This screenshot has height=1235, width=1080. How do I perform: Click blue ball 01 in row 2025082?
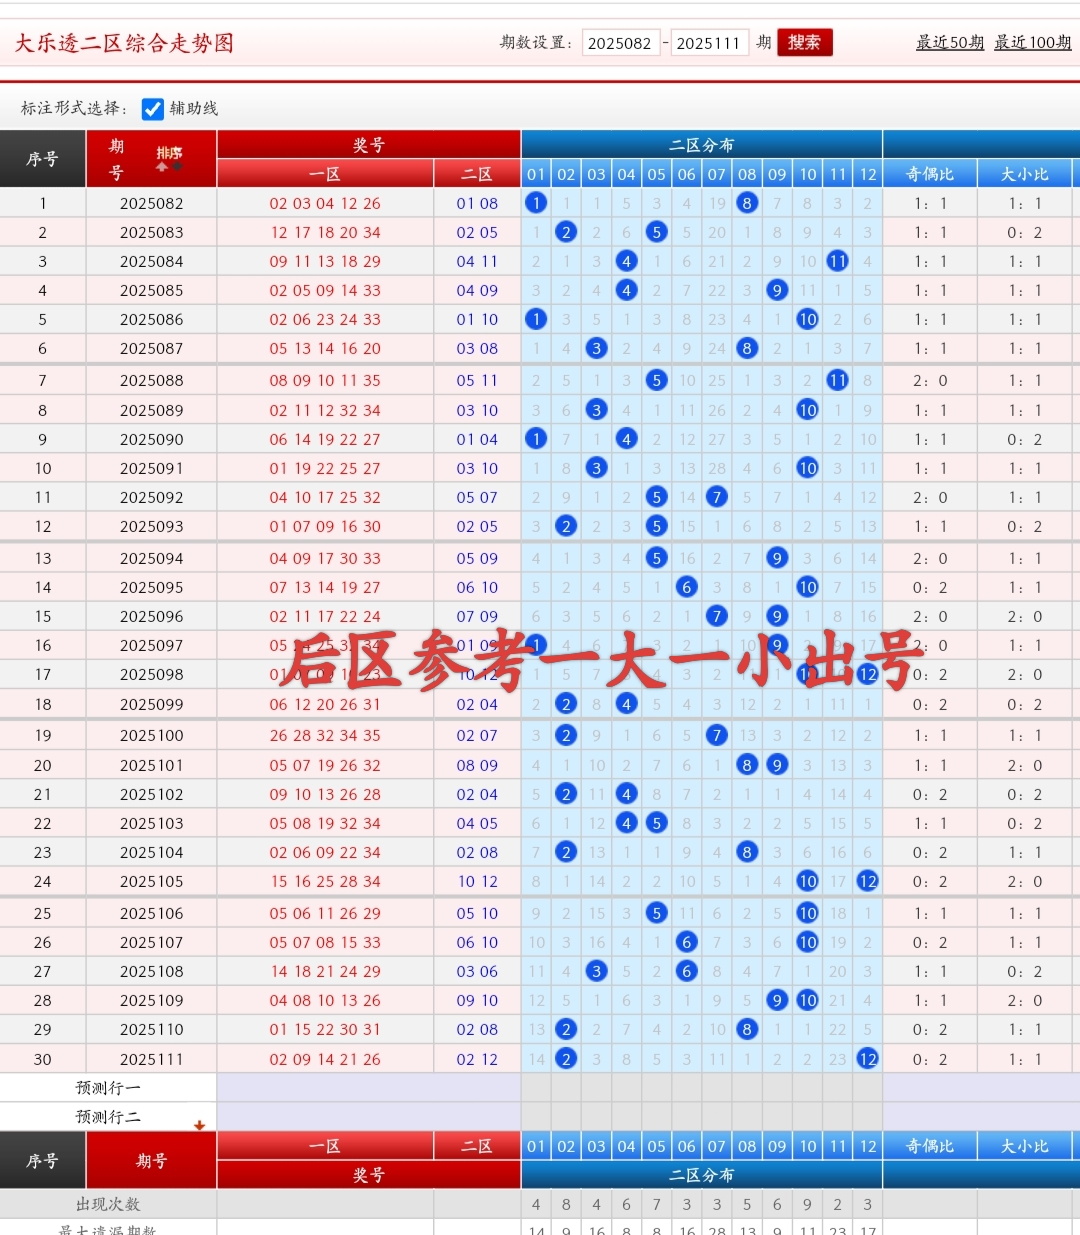[x=536, y=203]
